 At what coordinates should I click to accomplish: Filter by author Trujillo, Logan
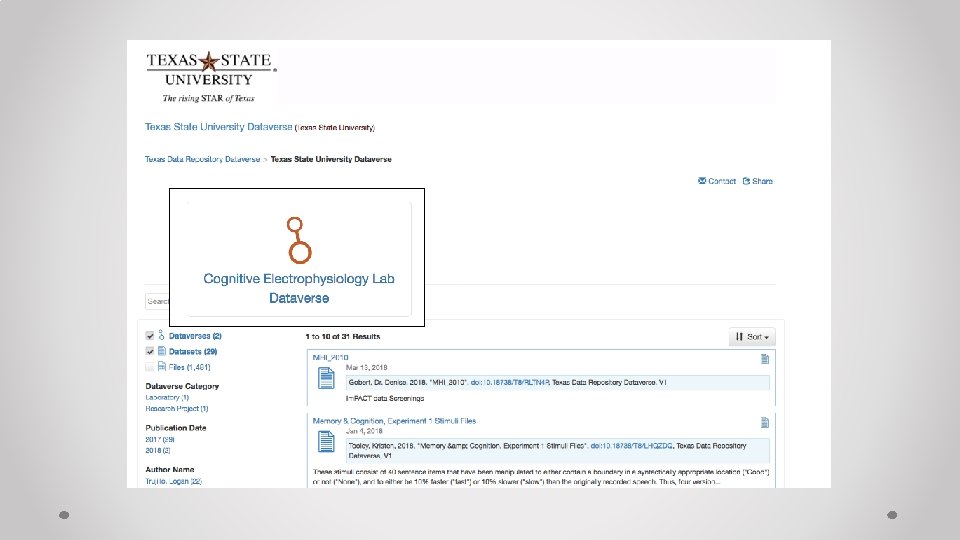pyautogui.click(x=173, y=481)
